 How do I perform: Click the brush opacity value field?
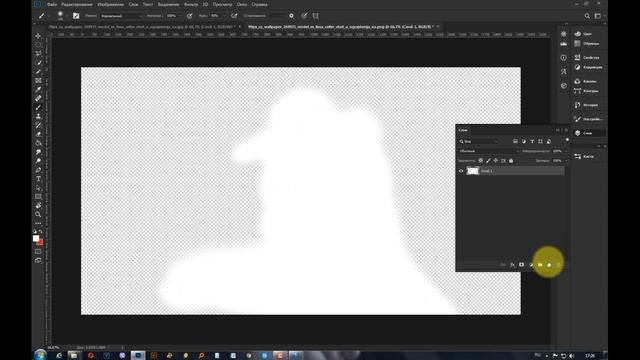[x=171, y=16]
